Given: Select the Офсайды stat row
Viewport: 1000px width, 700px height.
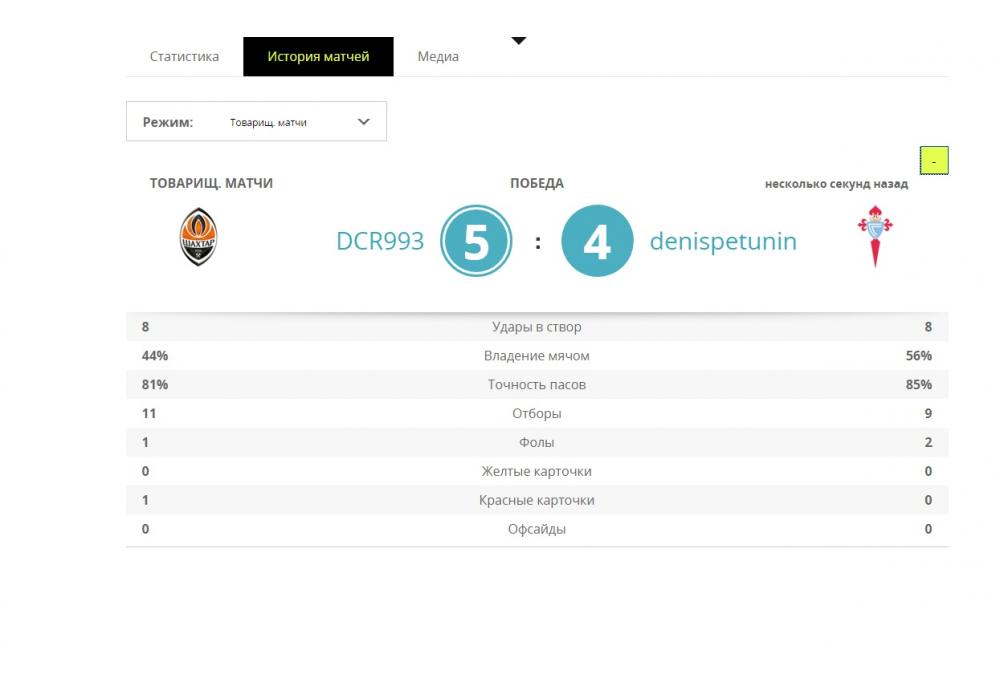Looking at the screenshot, I should click(x=537, y=529).
